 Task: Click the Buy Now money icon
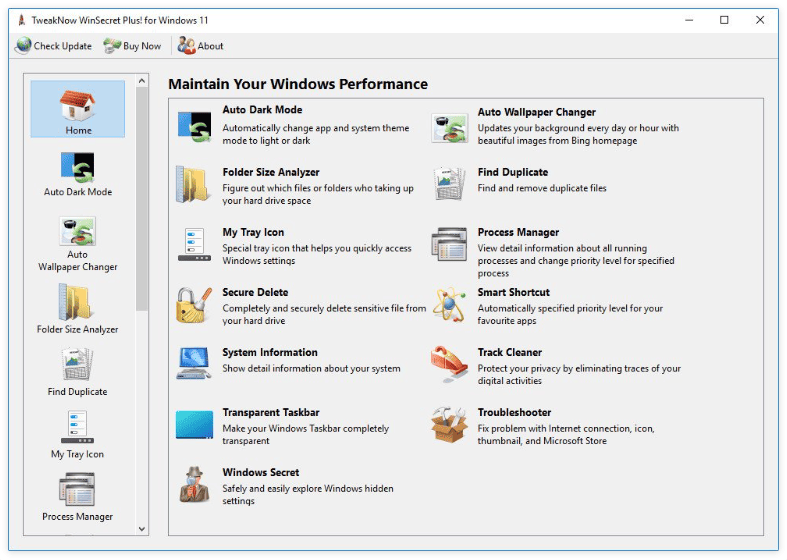pyautogui.click(x=112, y=46)
